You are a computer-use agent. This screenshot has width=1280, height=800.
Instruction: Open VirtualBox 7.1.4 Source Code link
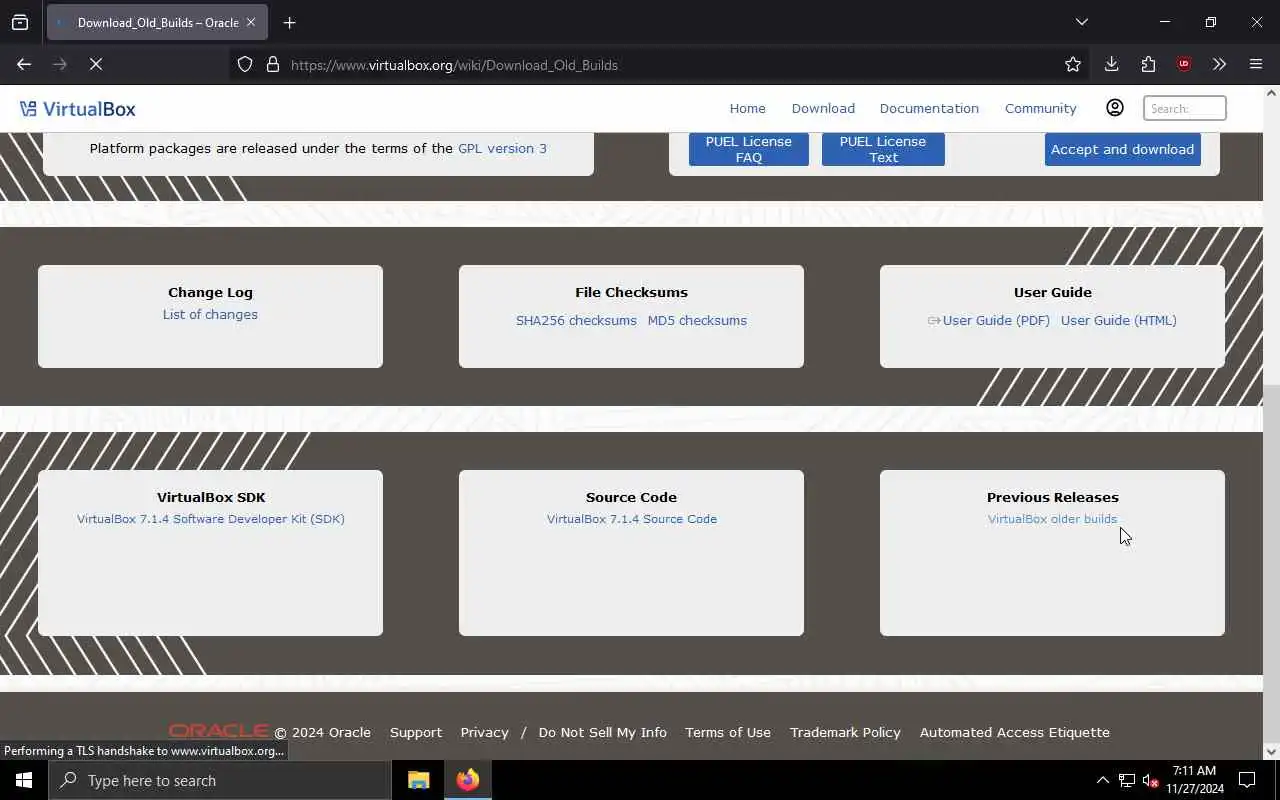tap(632, 519)
